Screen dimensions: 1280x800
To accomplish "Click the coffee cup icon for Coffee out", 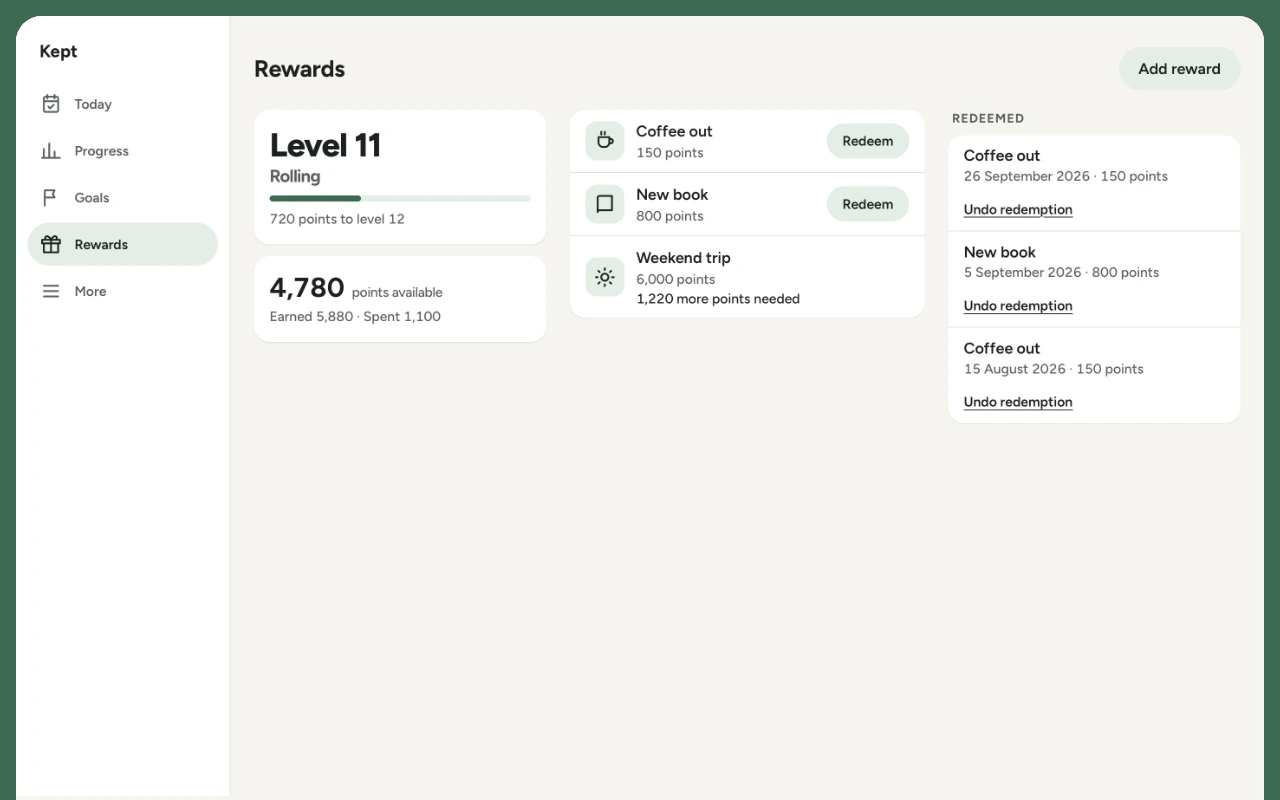I will [x=605, y=141].
